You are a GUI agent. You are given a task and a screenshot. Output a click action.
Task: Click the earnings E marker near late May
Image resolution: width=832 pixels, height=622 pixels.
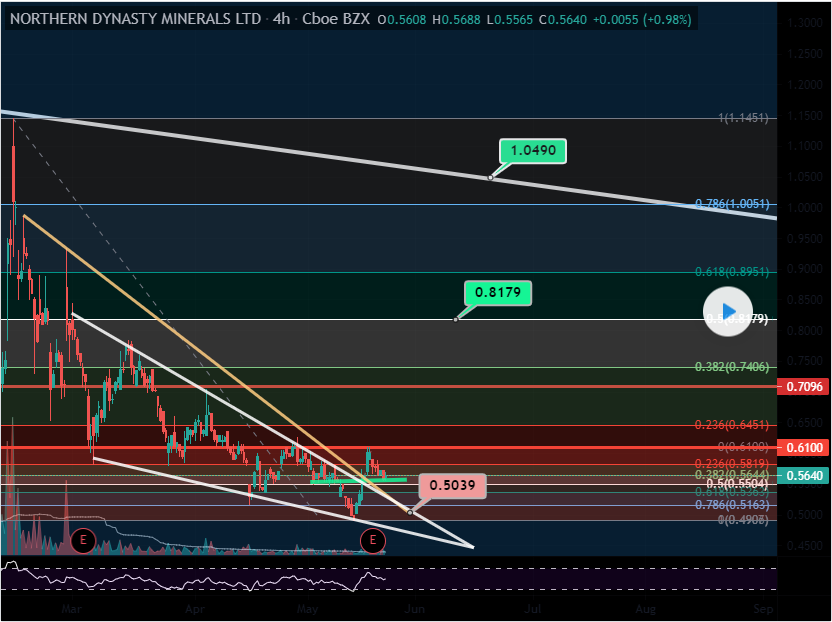pos(372,541)
